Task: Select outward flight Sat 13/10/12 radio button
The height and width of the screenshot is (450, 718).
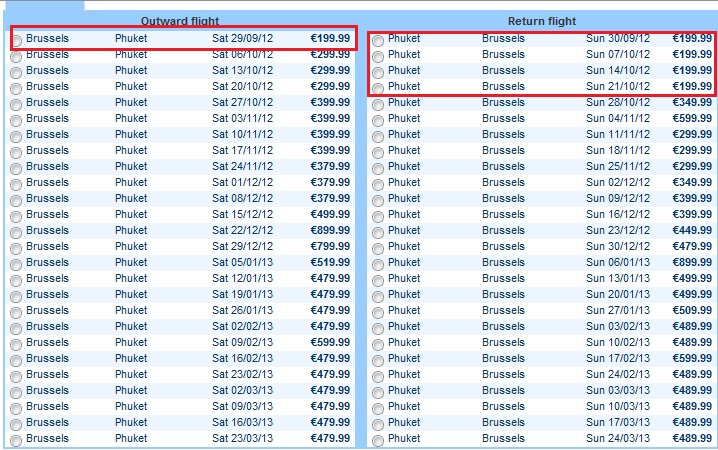Action: click(x=16, y=73)
